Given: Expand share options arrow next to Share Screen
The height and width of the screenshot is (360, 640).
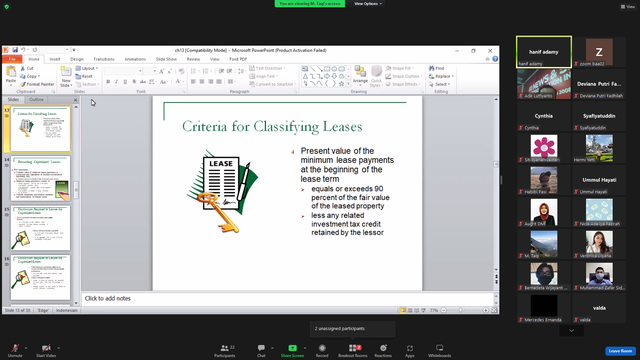Looking at the screenshot, I should (304, 348).
